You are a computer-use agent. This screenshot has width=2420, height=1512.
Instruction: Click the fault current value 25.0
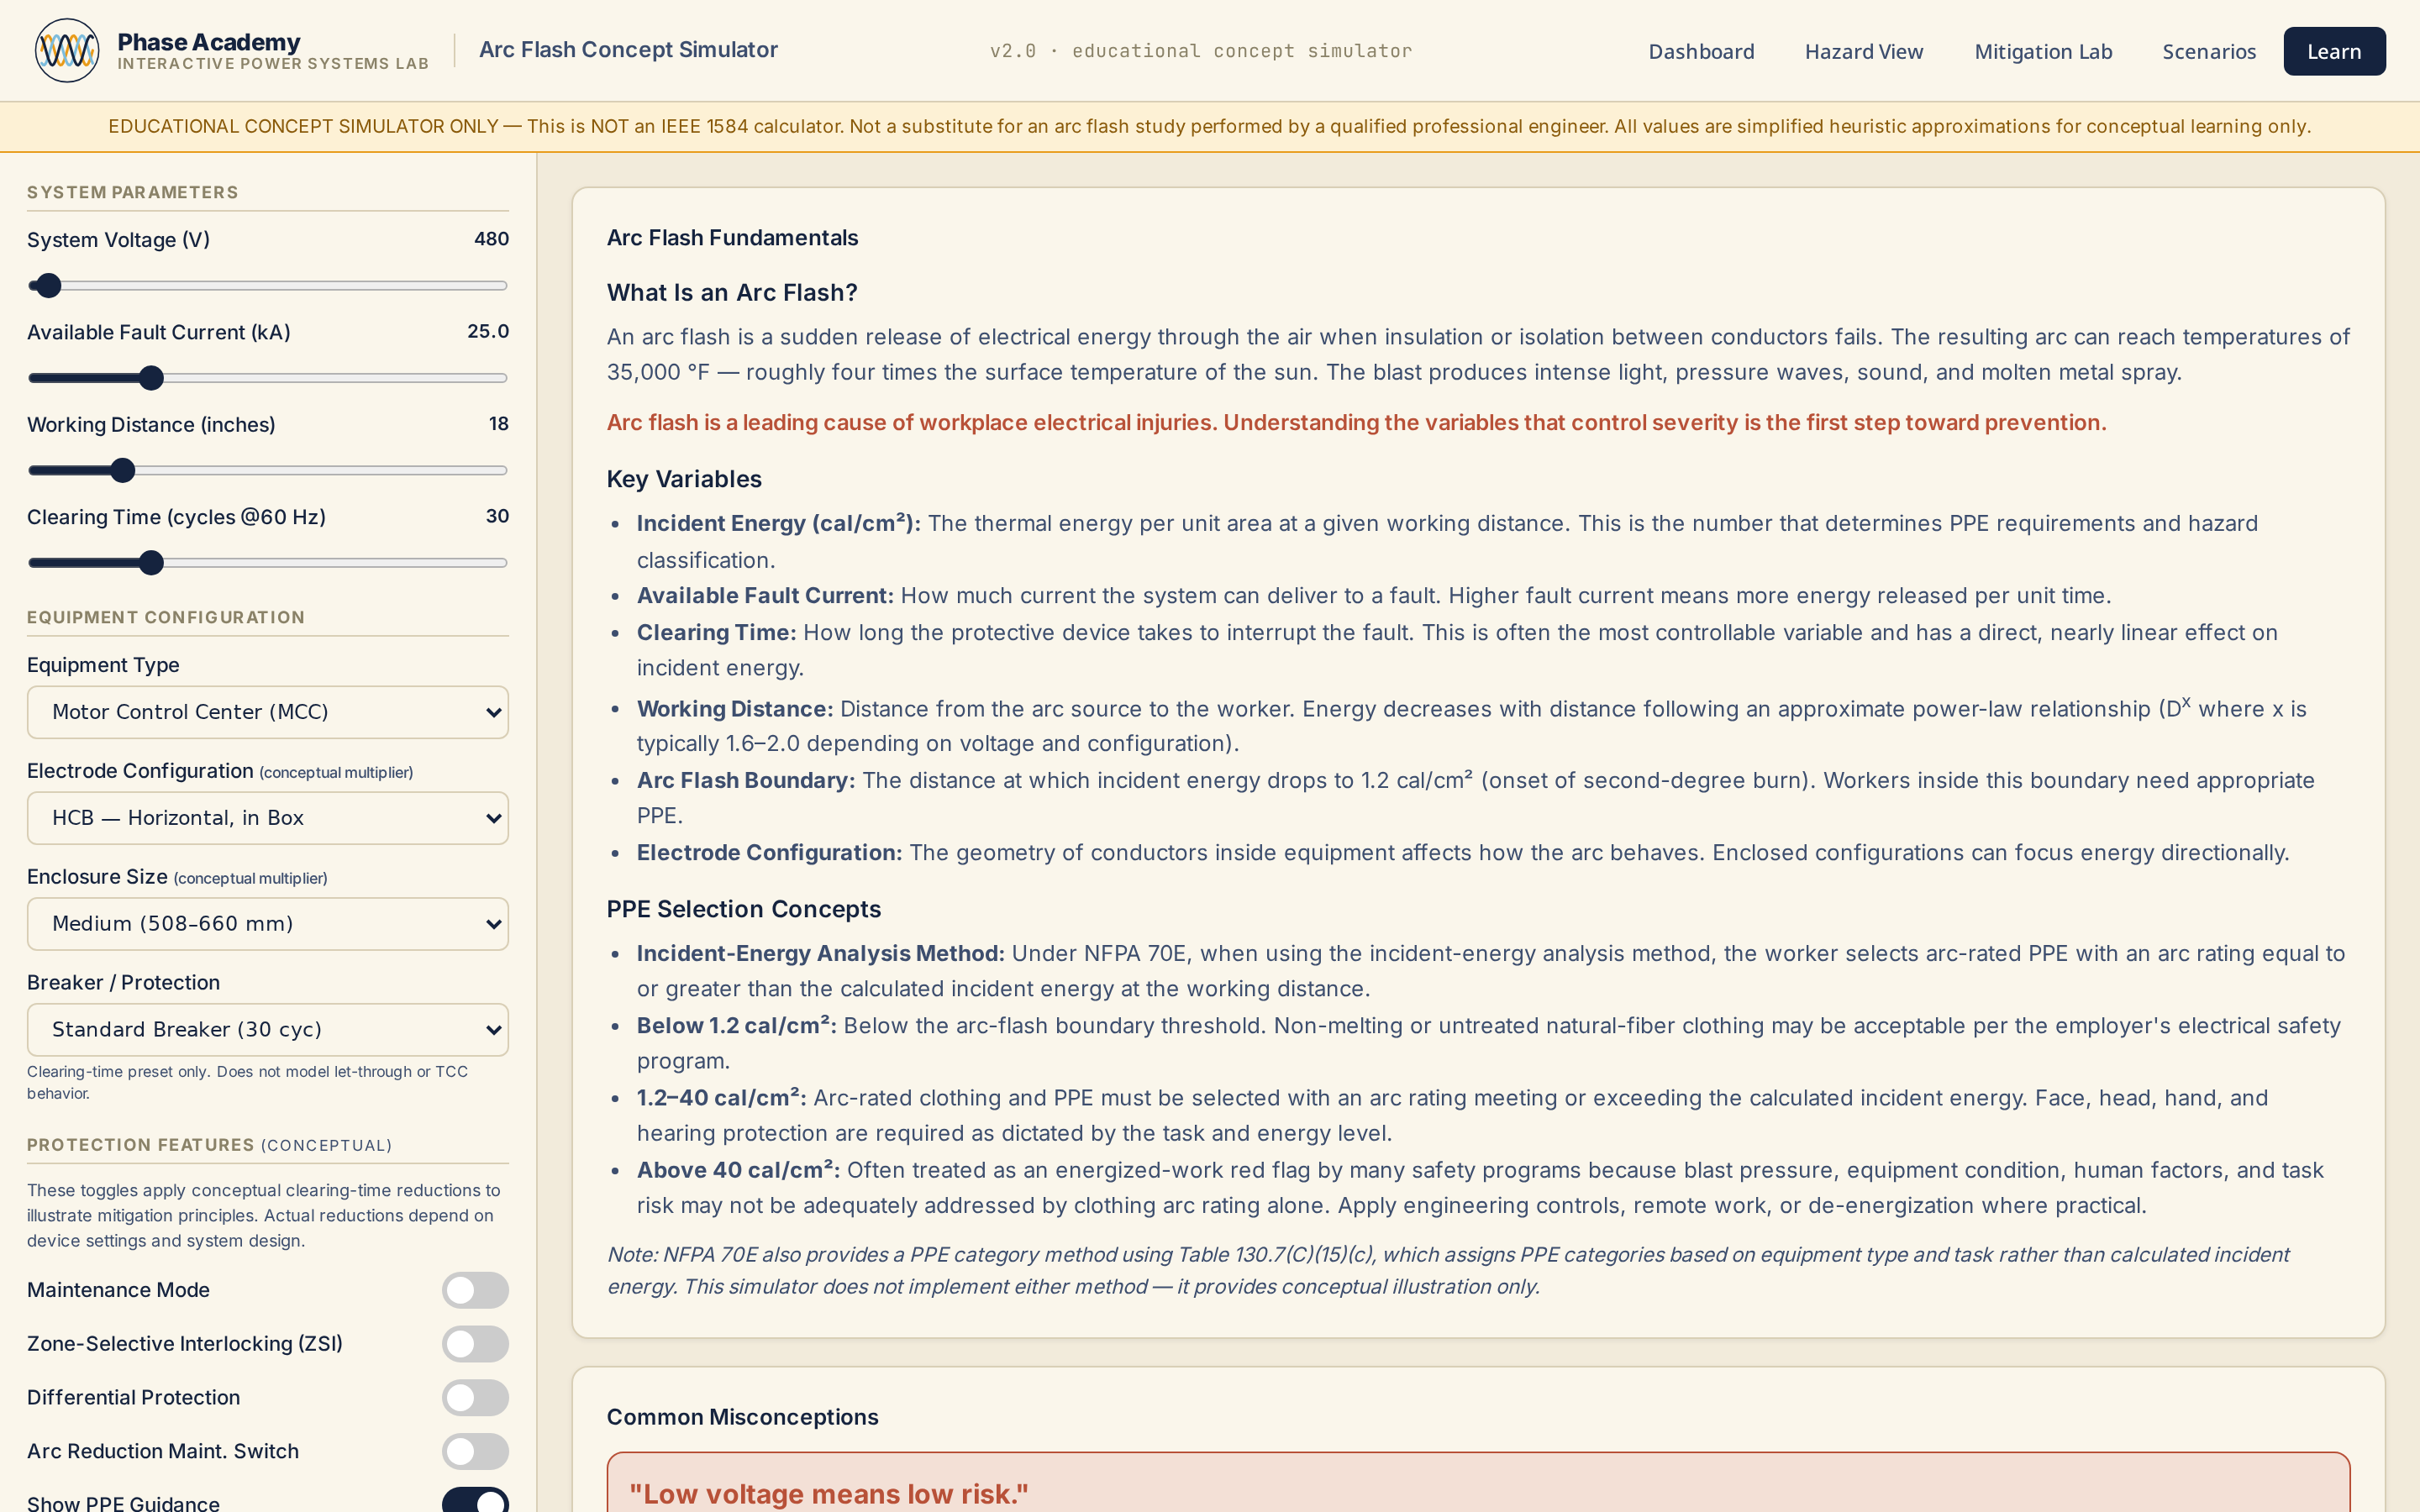coord(488,331)
